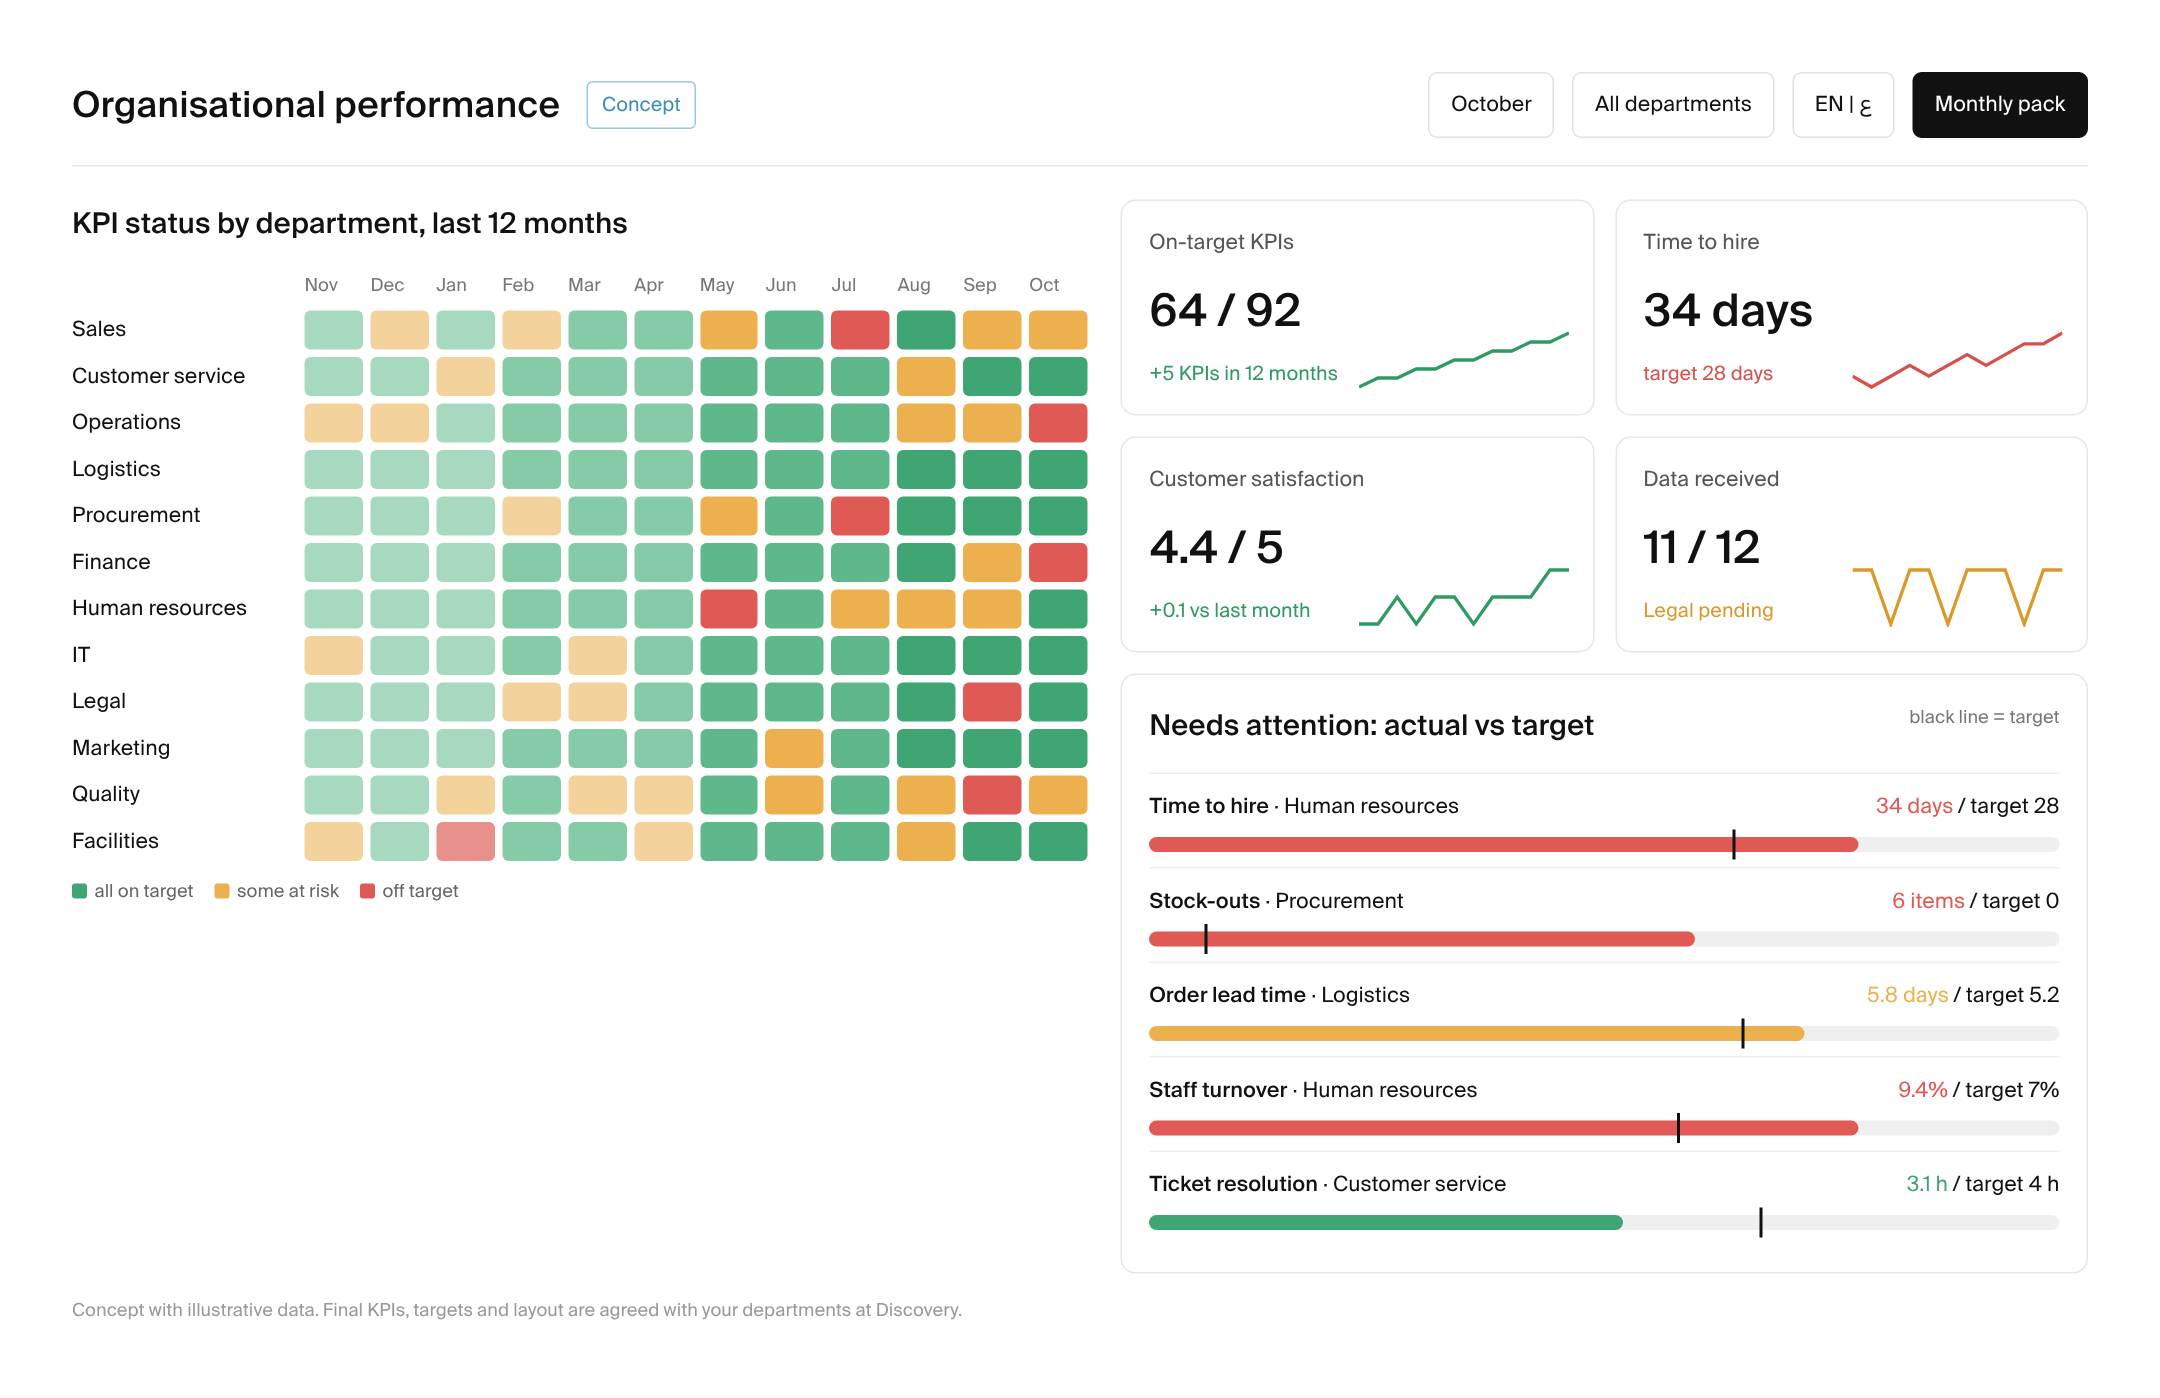Click the Facilities January pink cell

(x=465, y=841)
